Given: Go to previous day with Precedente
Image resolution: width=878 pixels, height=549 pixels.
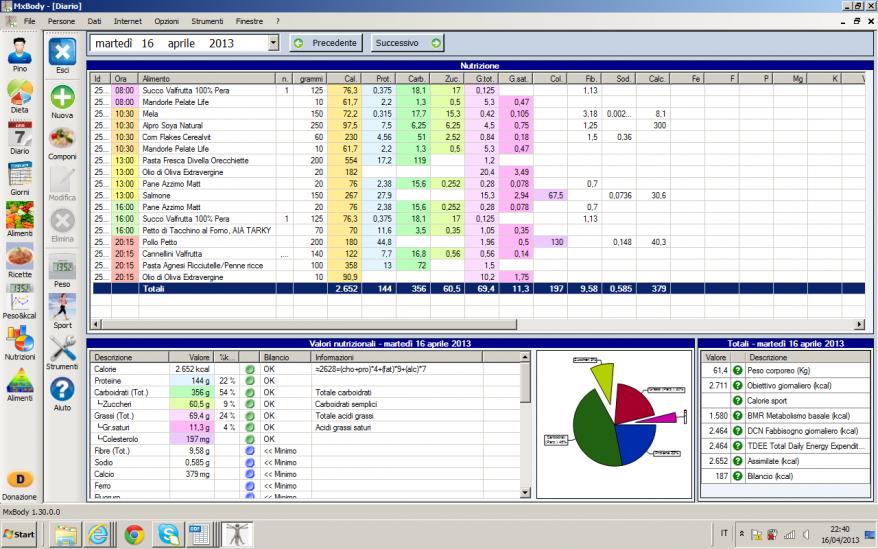Looking at the screenshot, I should [x=326, y=43].
